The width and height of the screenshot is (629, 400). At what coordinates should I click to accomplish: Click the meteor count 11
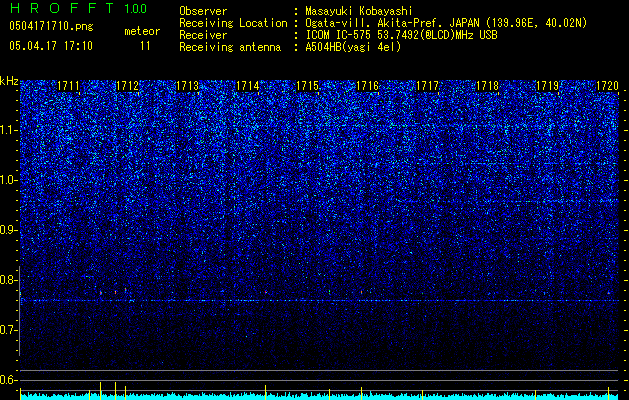tap(145, 46)
